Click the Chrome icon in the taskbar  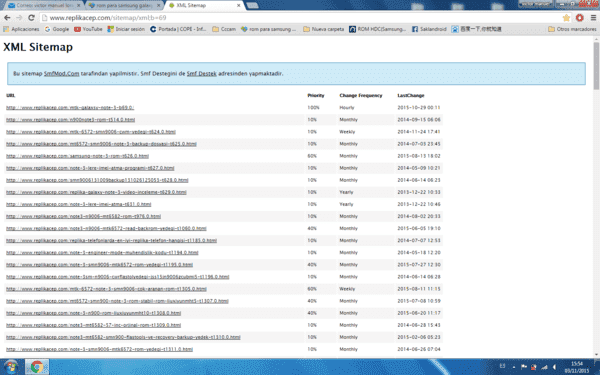(x=37, y=367)
